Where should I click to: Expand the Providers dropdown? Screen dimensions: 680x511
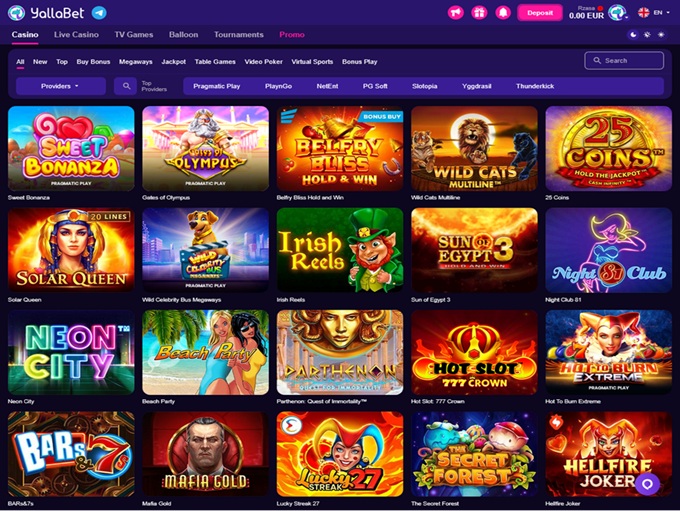[x=61, y=86]
